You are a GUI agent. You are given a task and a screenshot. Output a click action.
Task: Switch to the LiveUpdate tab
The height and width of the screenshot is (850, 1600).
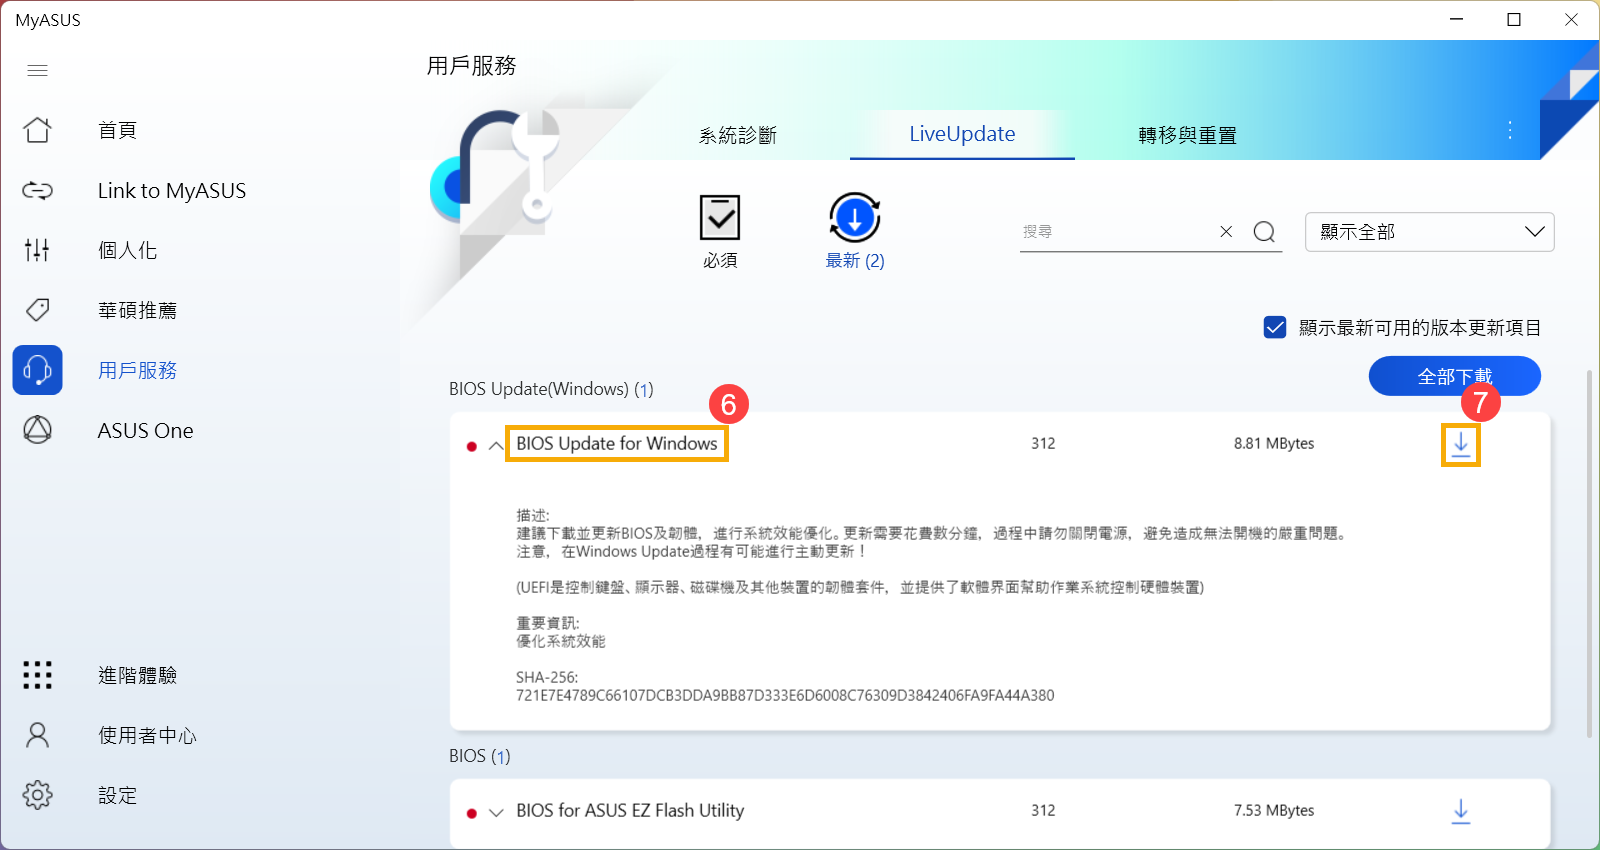[962, 134]
